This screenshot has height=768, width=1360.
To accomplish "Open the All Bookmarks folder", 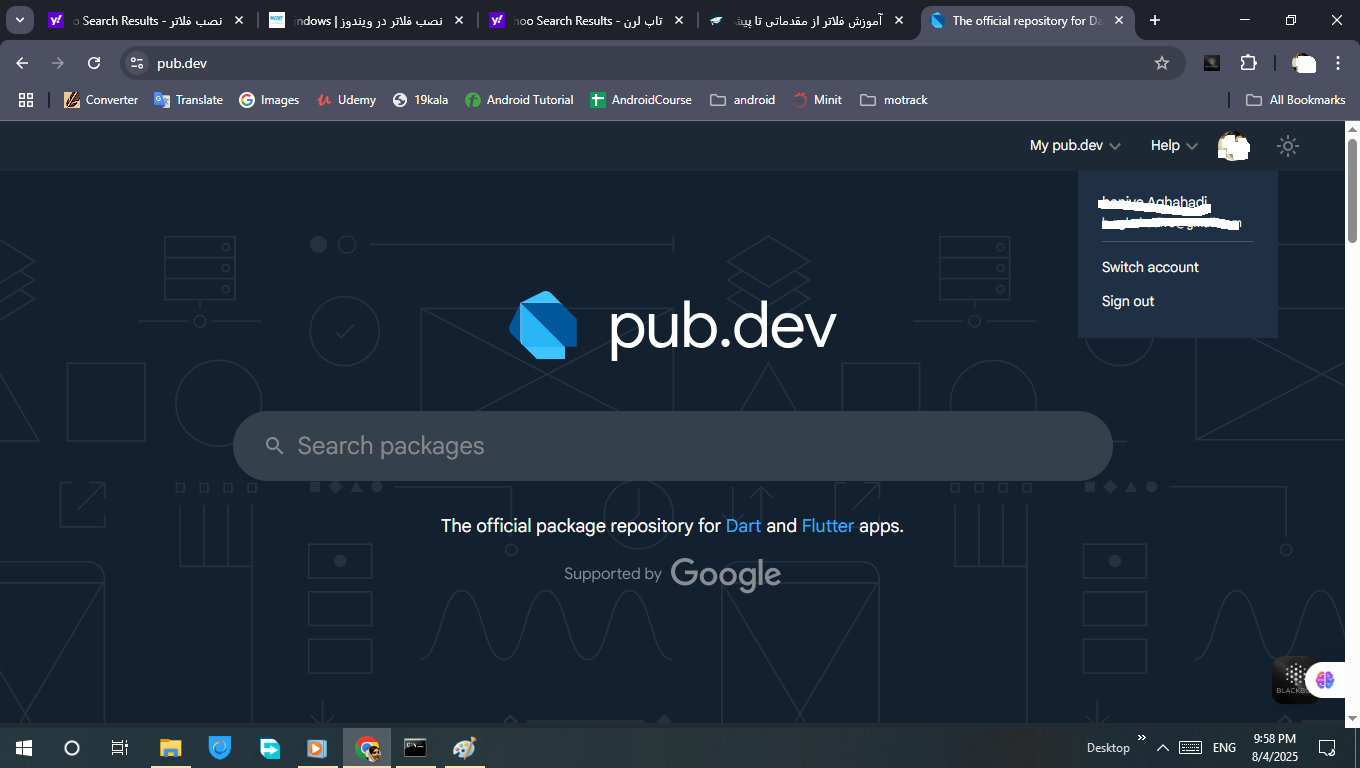I will pyautogui.click(x=1295, y=100).
